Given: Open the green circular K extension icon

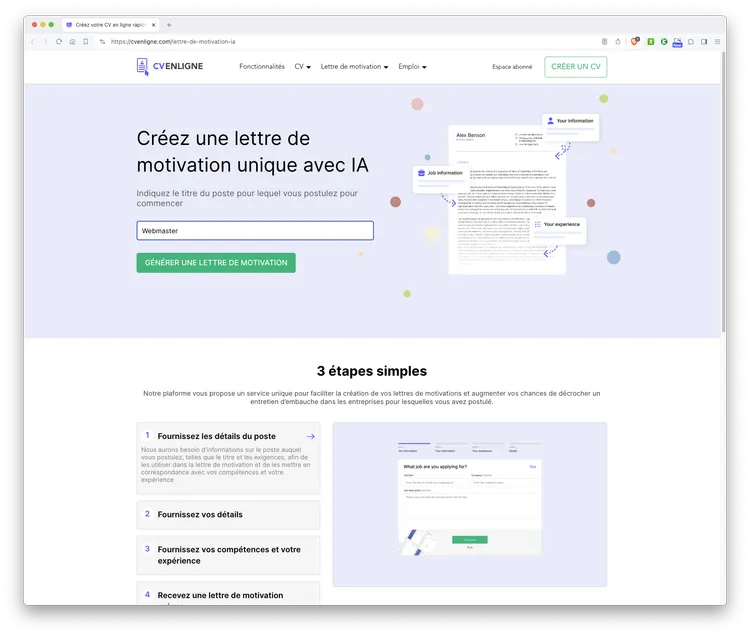Looking at the screenshot, I should [664, 42].
